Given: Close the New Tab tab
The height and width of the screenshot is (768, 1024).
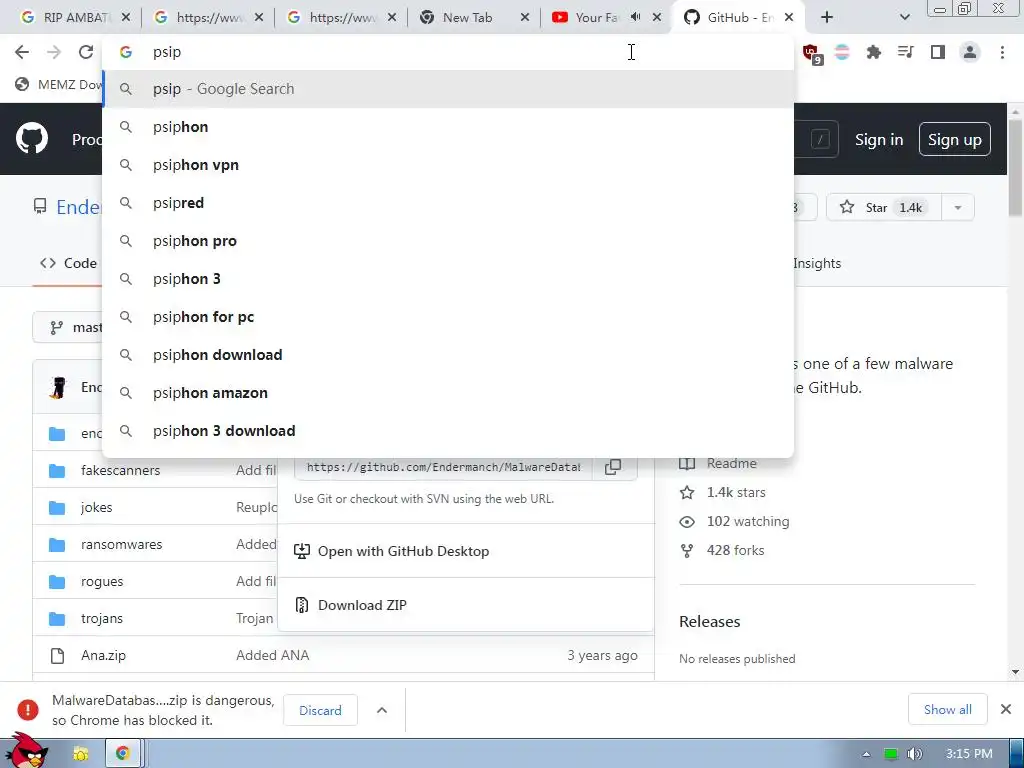Looking at the screenshot, I should pyautogui.click(x=524, y=18).
